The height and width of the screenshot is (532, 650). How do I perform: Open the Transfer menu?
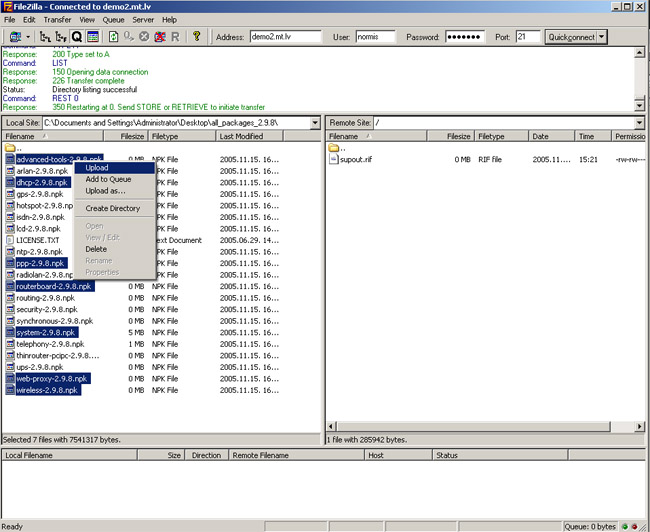[x=57, y=19]
